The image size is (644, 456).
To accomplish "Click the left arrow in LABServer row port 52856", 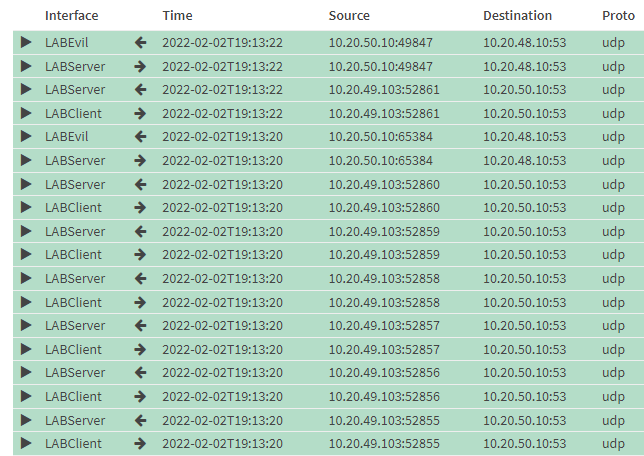I will (x=140, y=372).
